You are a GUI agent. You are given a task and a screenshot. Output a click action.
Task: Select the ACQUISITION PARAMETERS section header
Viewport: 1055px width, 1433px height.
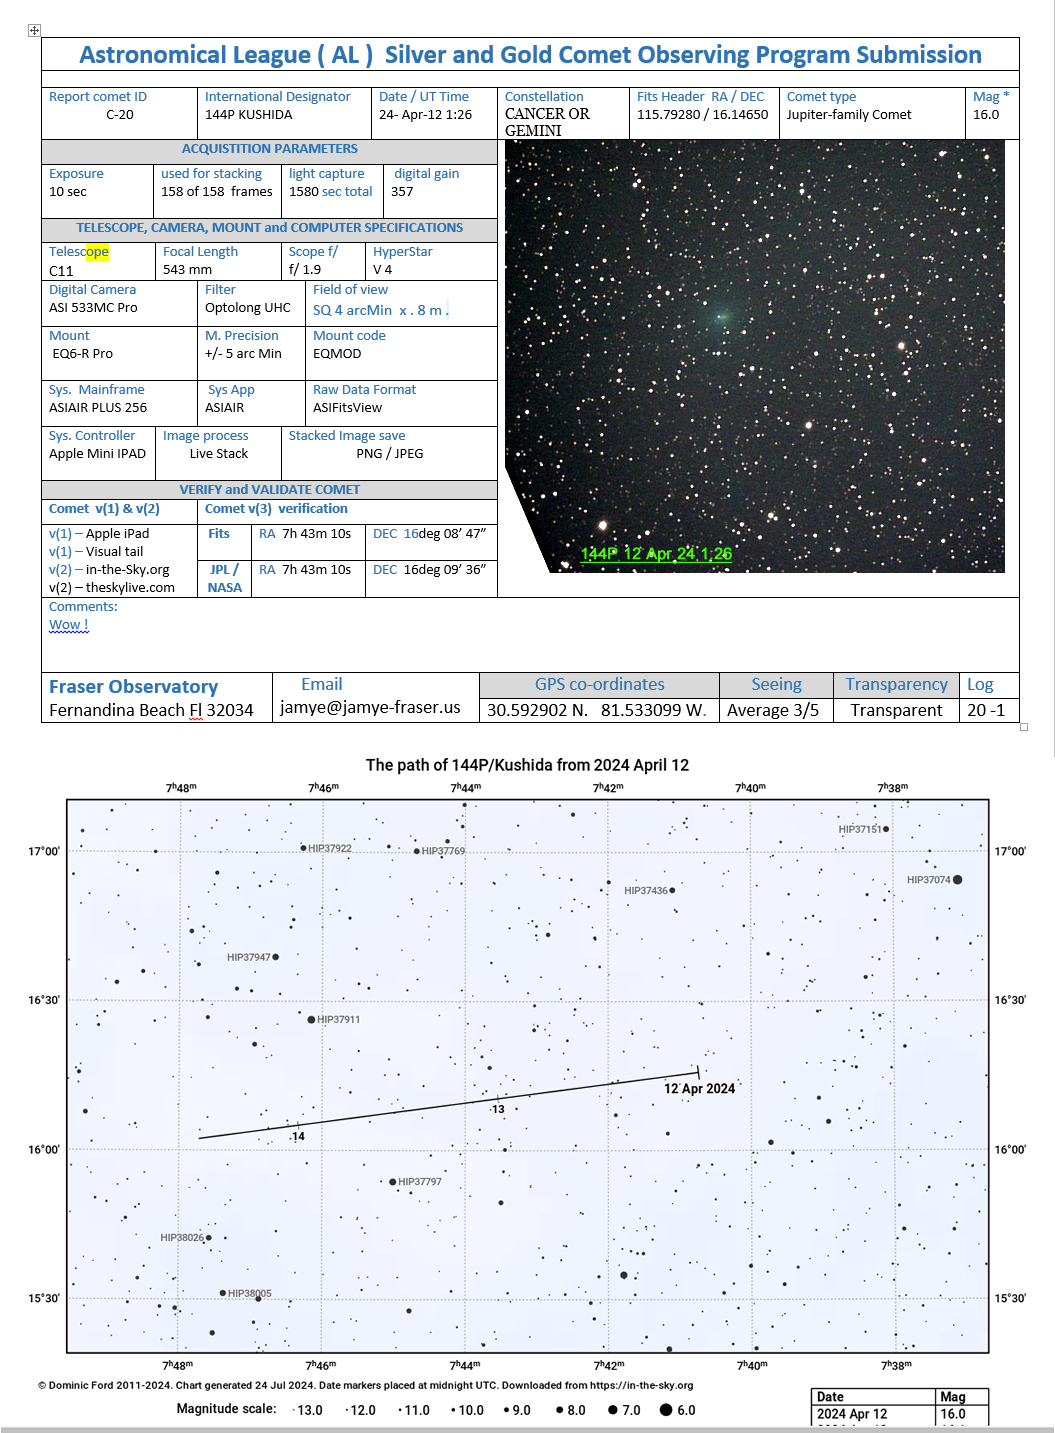point(269,149)
